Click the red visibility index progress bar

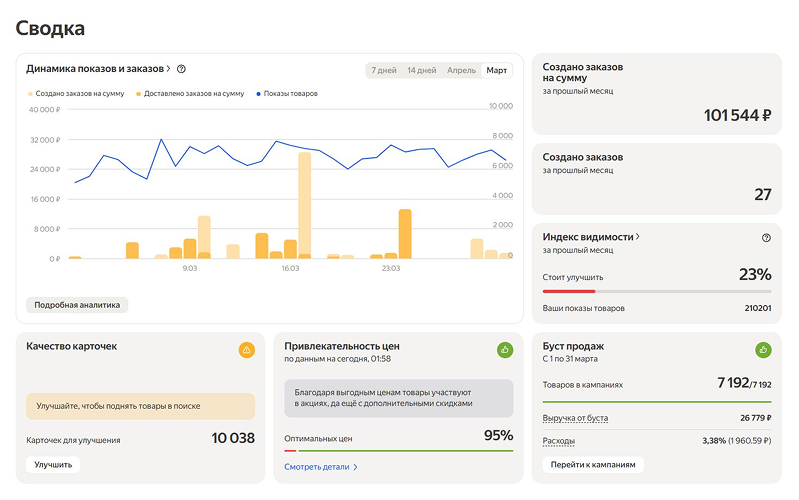[569, 292]
